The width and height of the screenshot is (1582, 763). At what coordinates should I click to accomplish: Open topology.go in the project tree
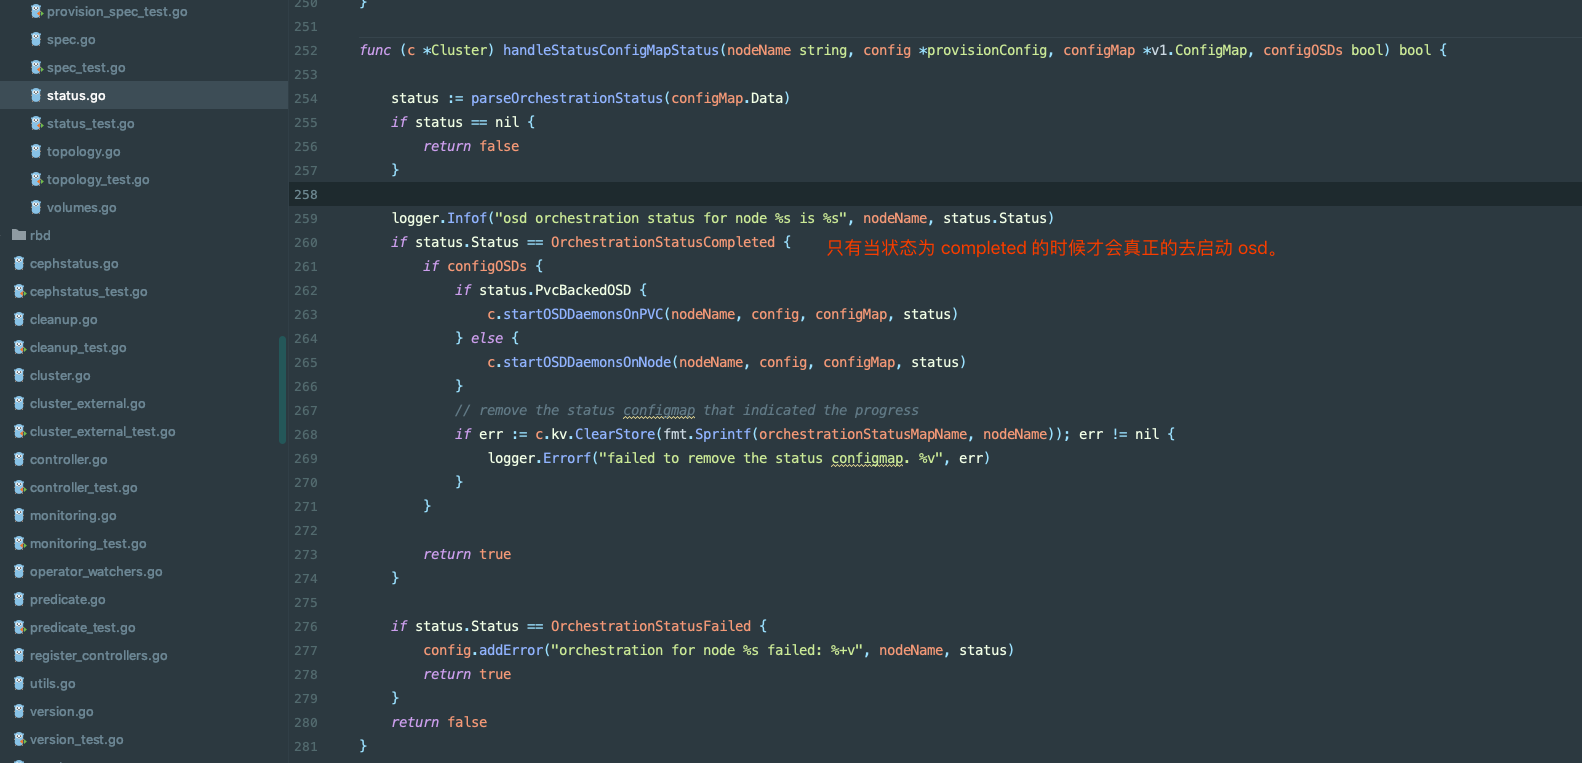tap(83, 152)
